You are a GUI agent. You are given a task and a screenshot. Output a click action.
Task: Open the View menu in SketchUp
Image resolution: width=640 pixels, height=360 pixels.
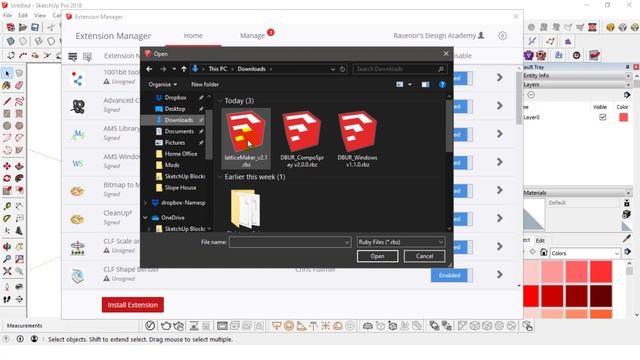[40, 15]
